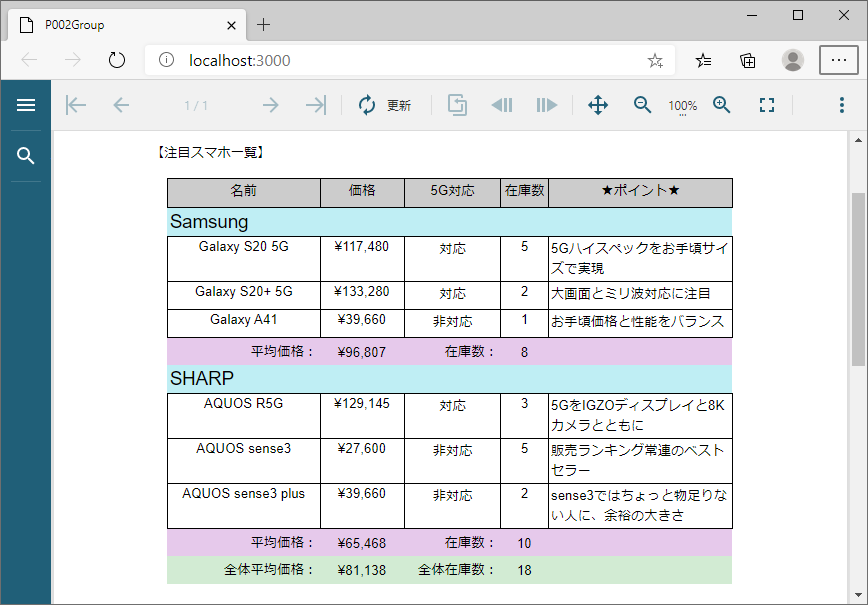Click the price ¥27,600

(362, 448)
